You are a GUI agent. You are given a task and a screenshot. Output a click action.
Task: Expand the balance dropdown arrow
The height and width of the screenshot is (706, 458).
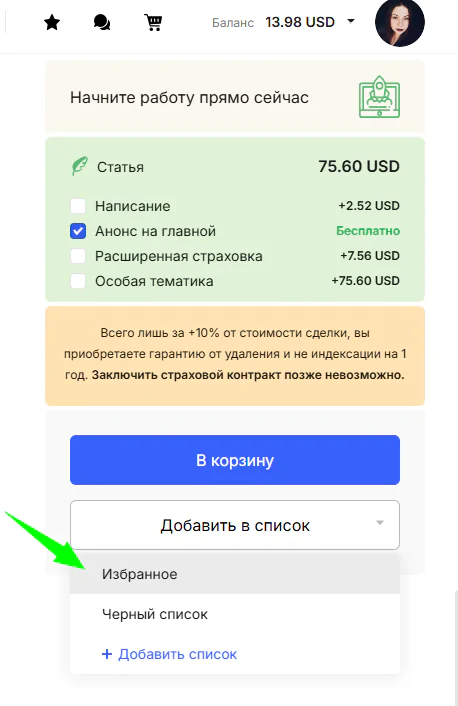click(x=351, y=21)
